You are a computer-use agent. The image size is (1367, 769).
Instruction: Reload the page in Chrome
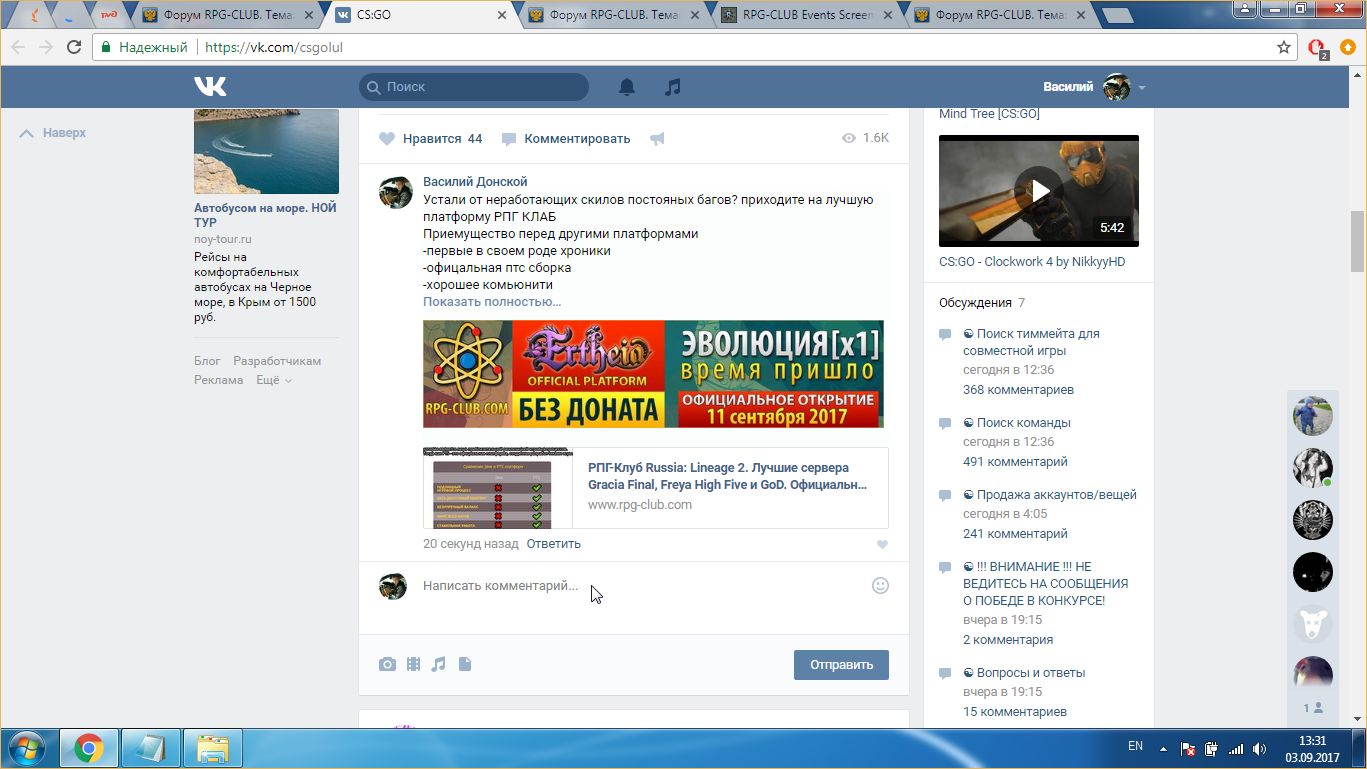coord(74,47)
